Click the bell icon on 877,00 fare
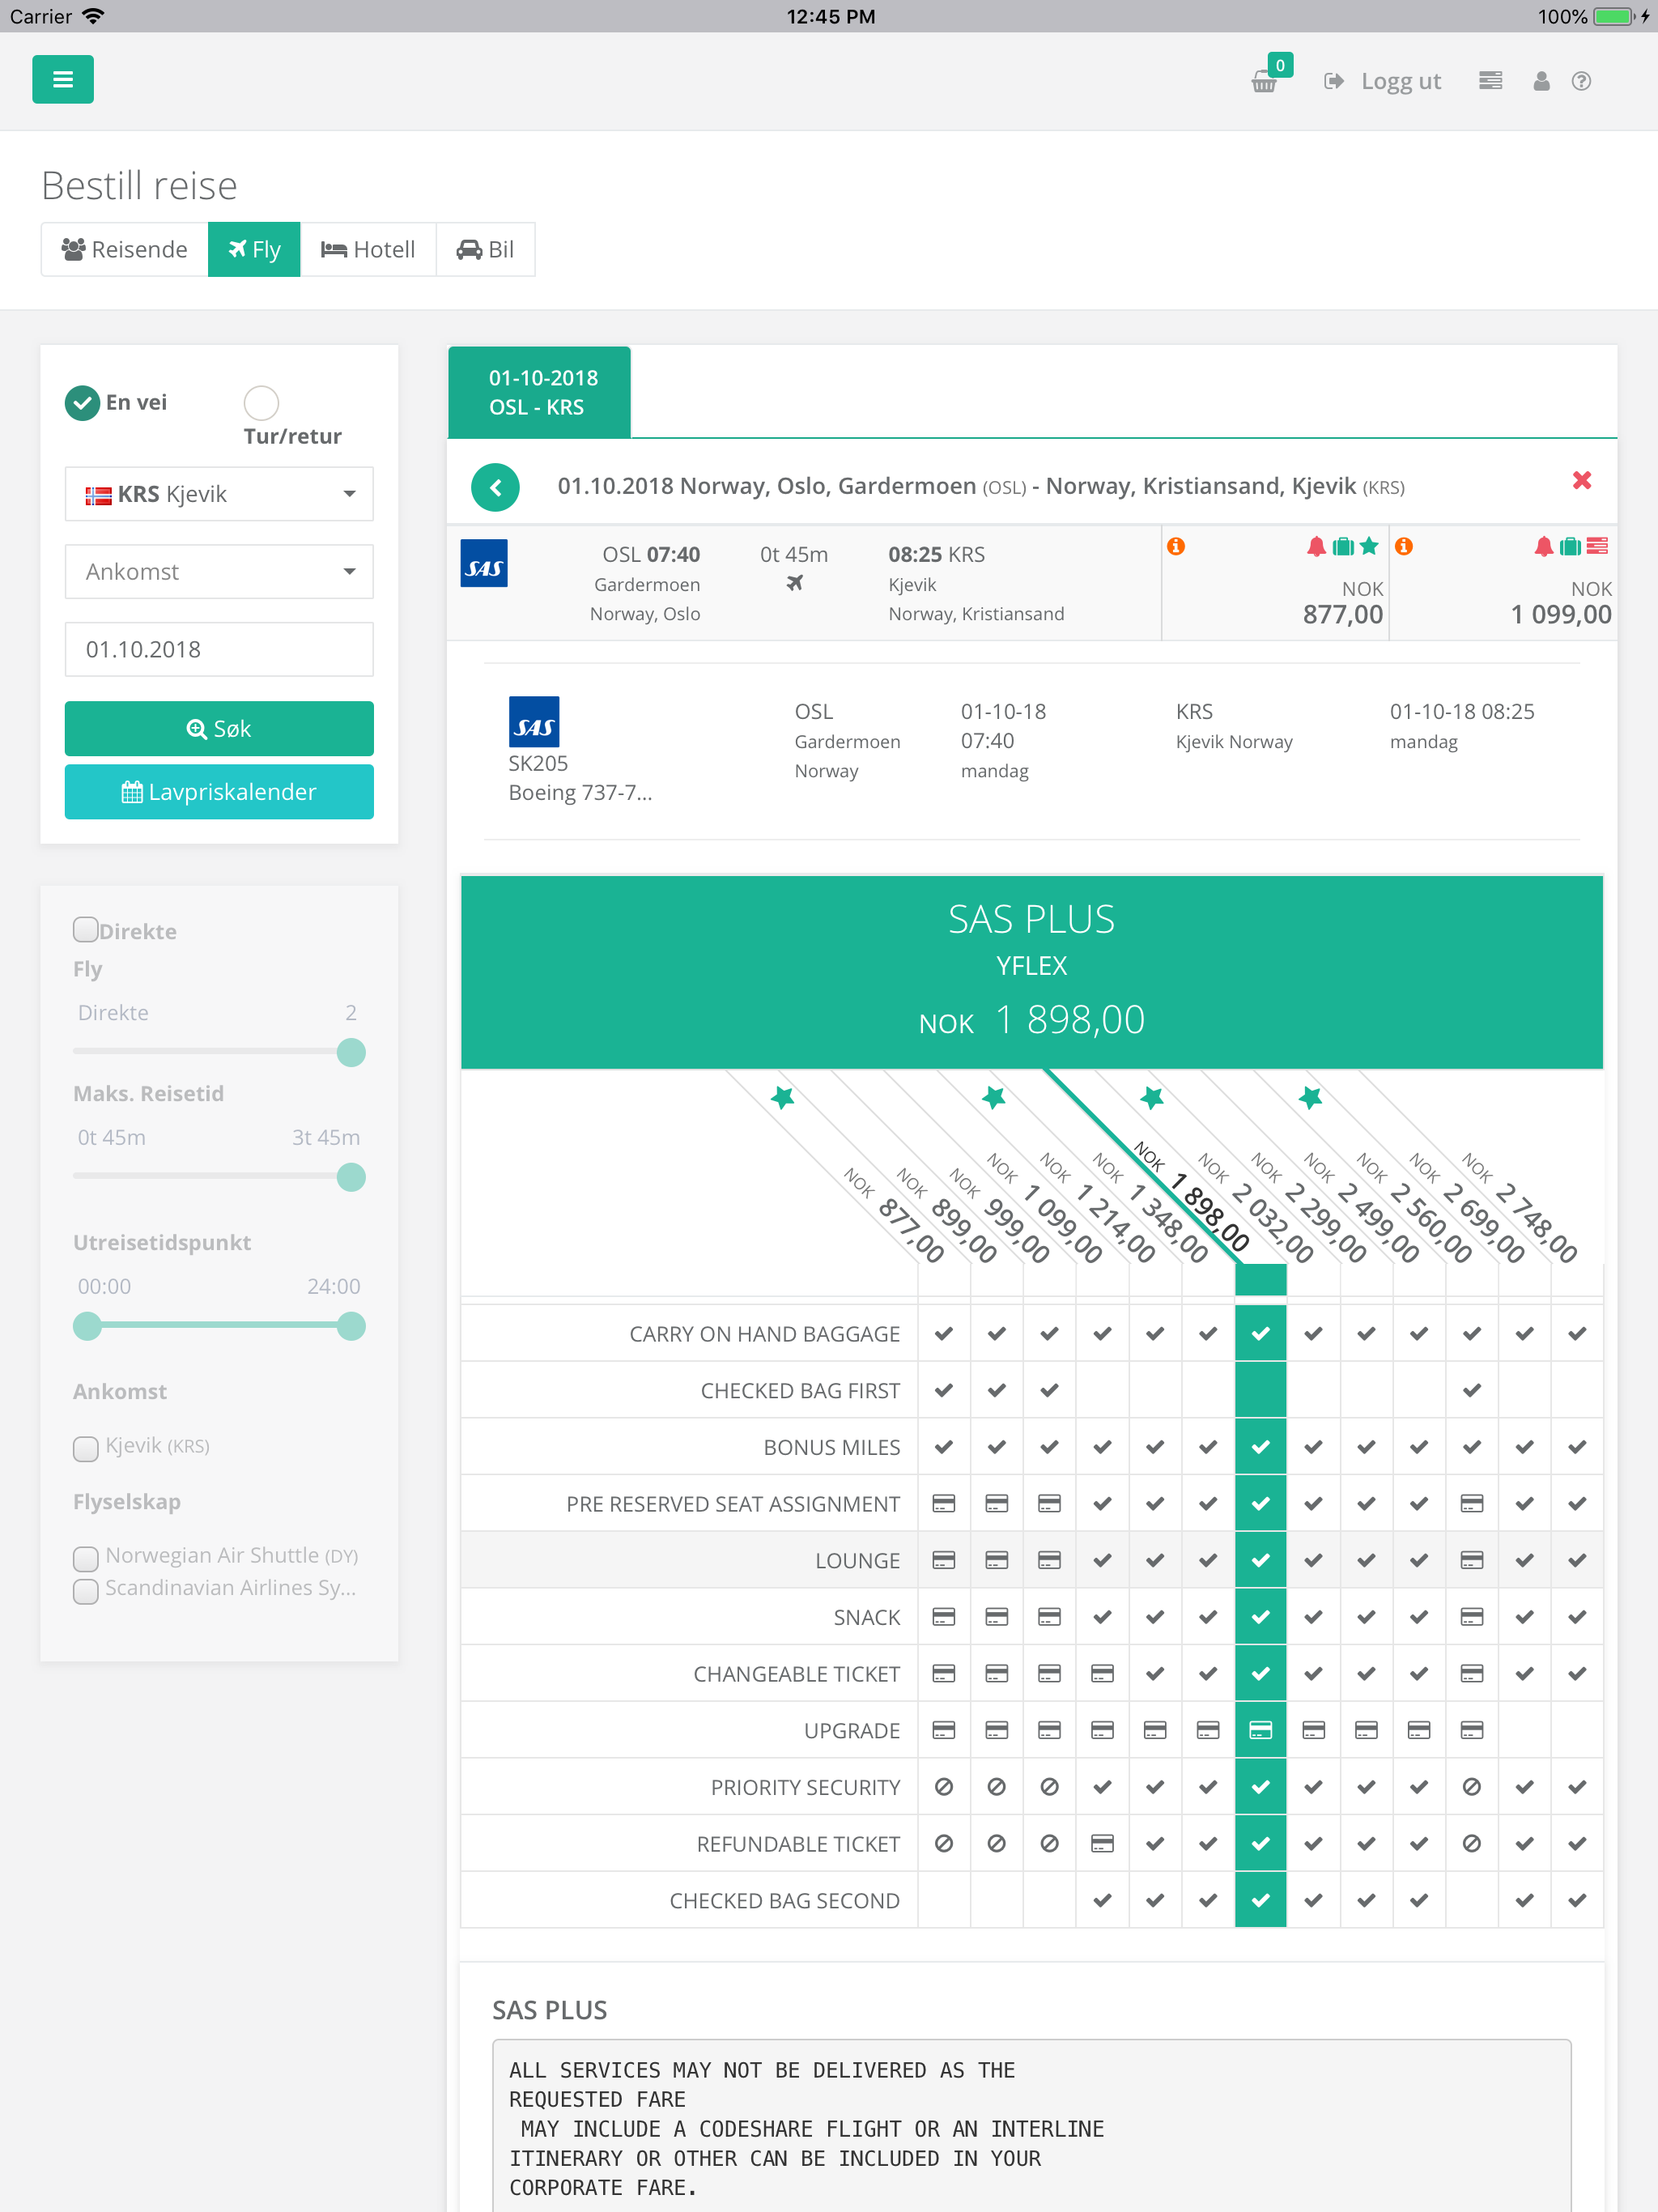The width and height of the screenshot is (1658, 2212). (1316, 546)
